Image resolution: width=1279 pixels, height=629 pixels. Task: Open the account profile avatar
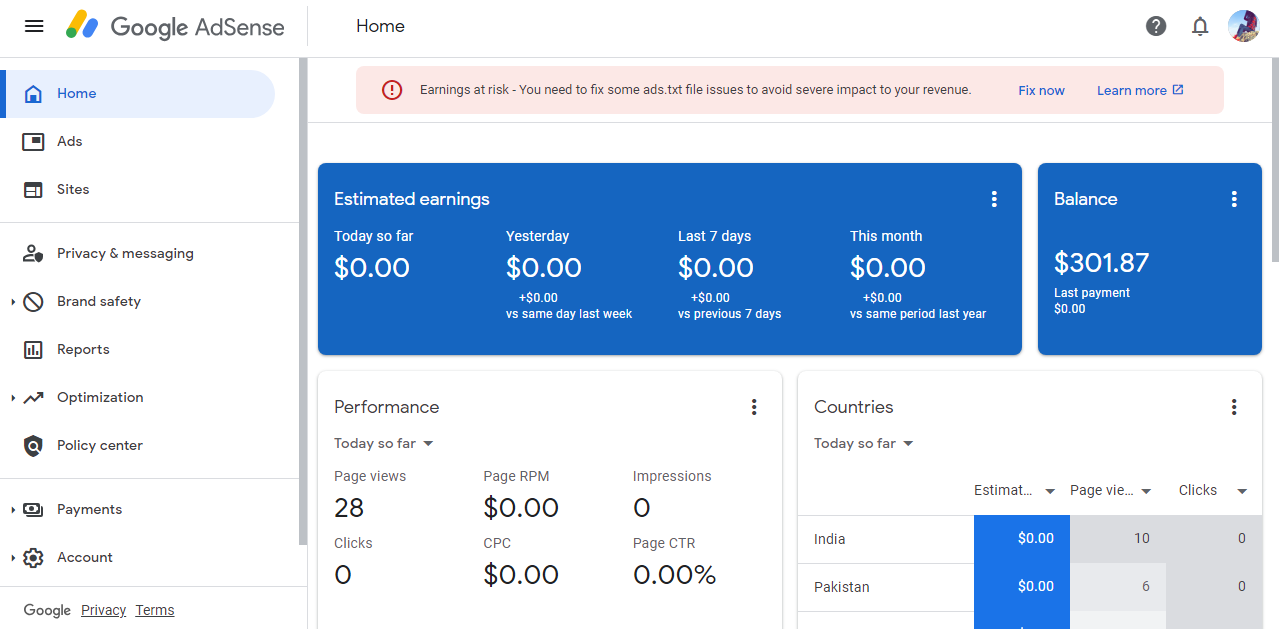point(1243,26)
